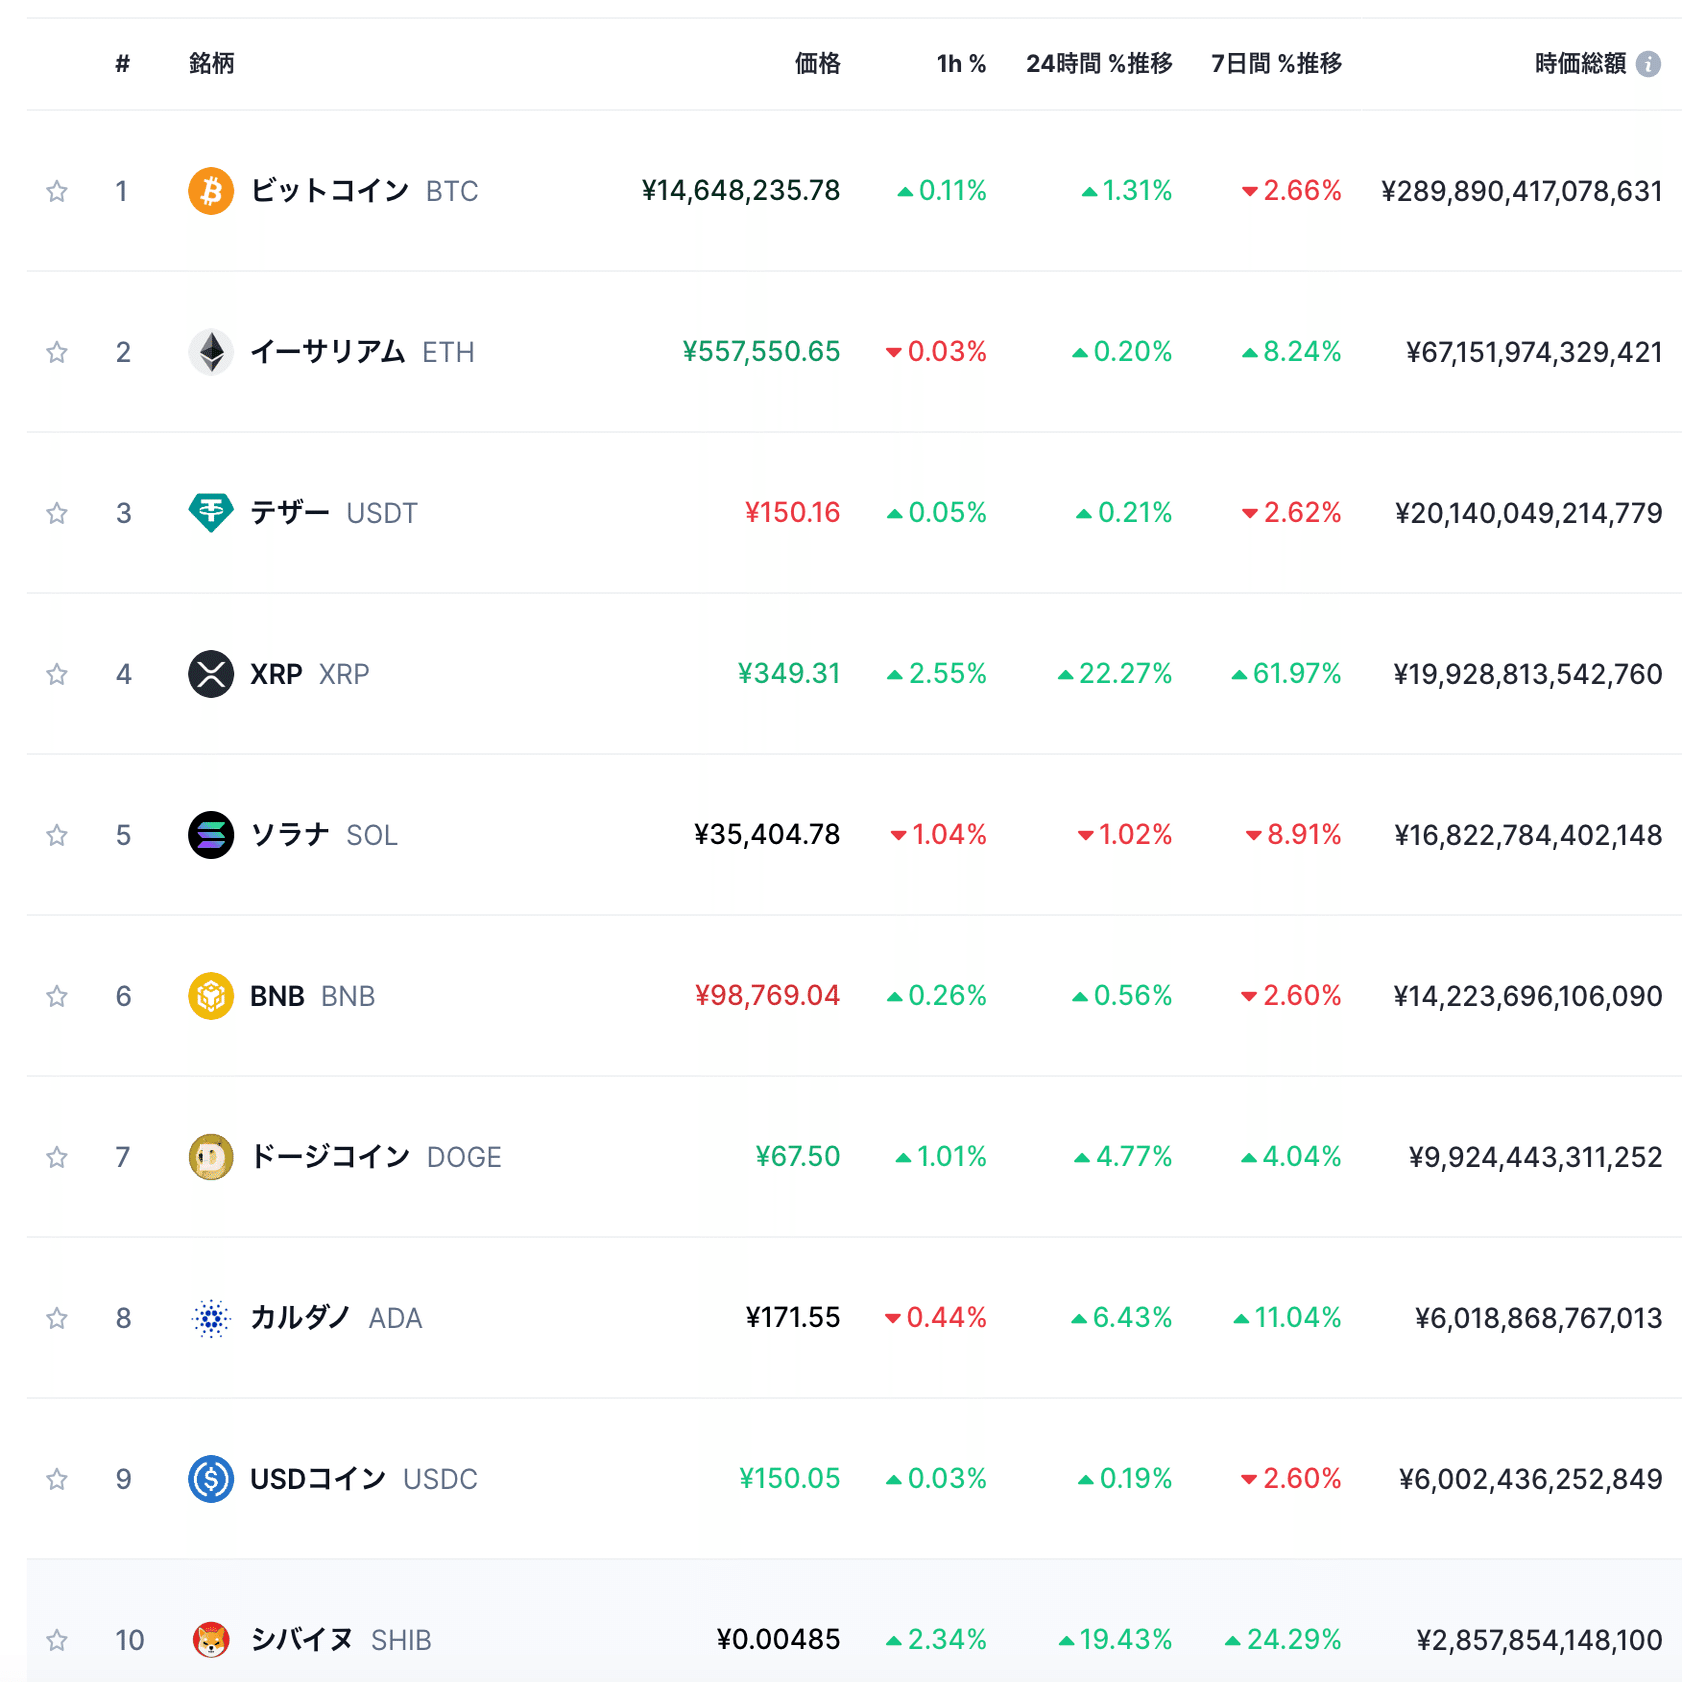This screenshot has height=1682, width=1682.
Task: Sort by the 7日間 %推移 column
Action: [1276, 63]
